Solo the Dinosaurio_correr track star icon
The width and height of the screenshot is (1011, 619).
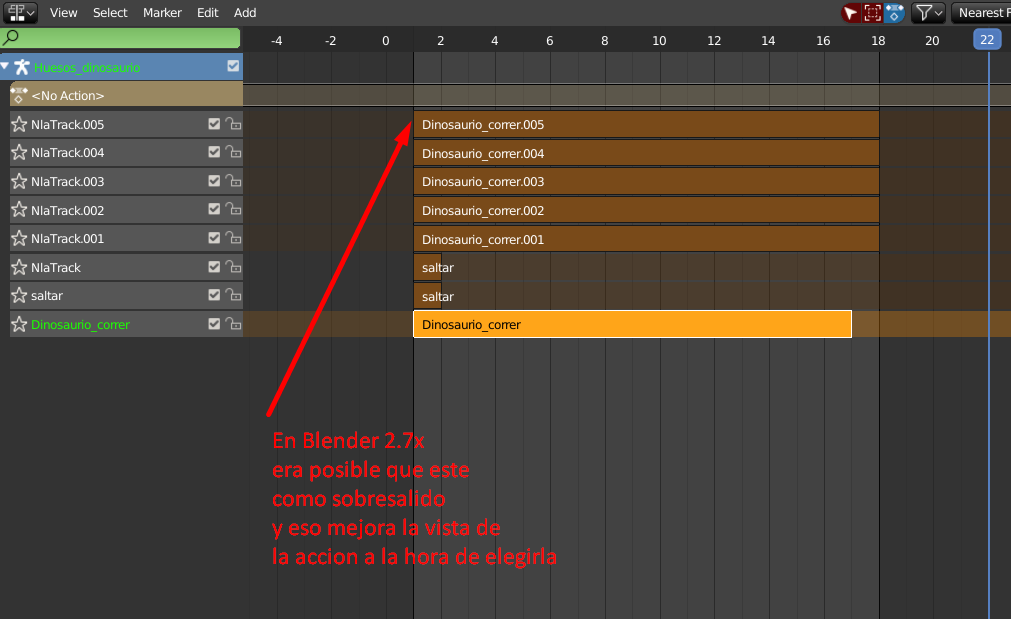[x=19, y=324]
